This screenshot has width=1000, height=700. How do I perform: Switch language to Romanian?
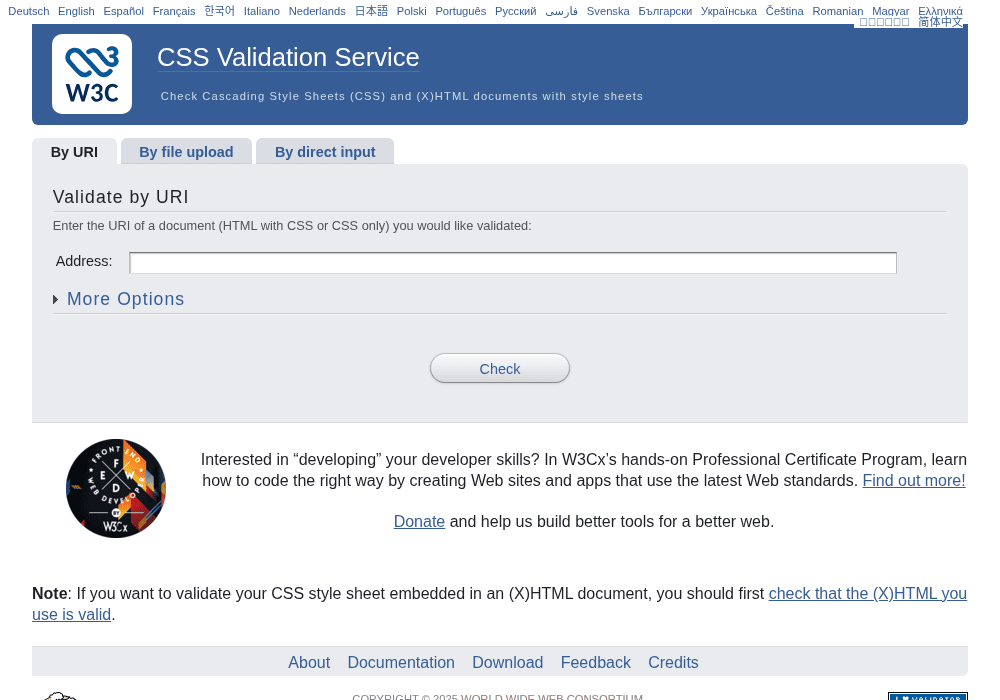pos(837,11)
